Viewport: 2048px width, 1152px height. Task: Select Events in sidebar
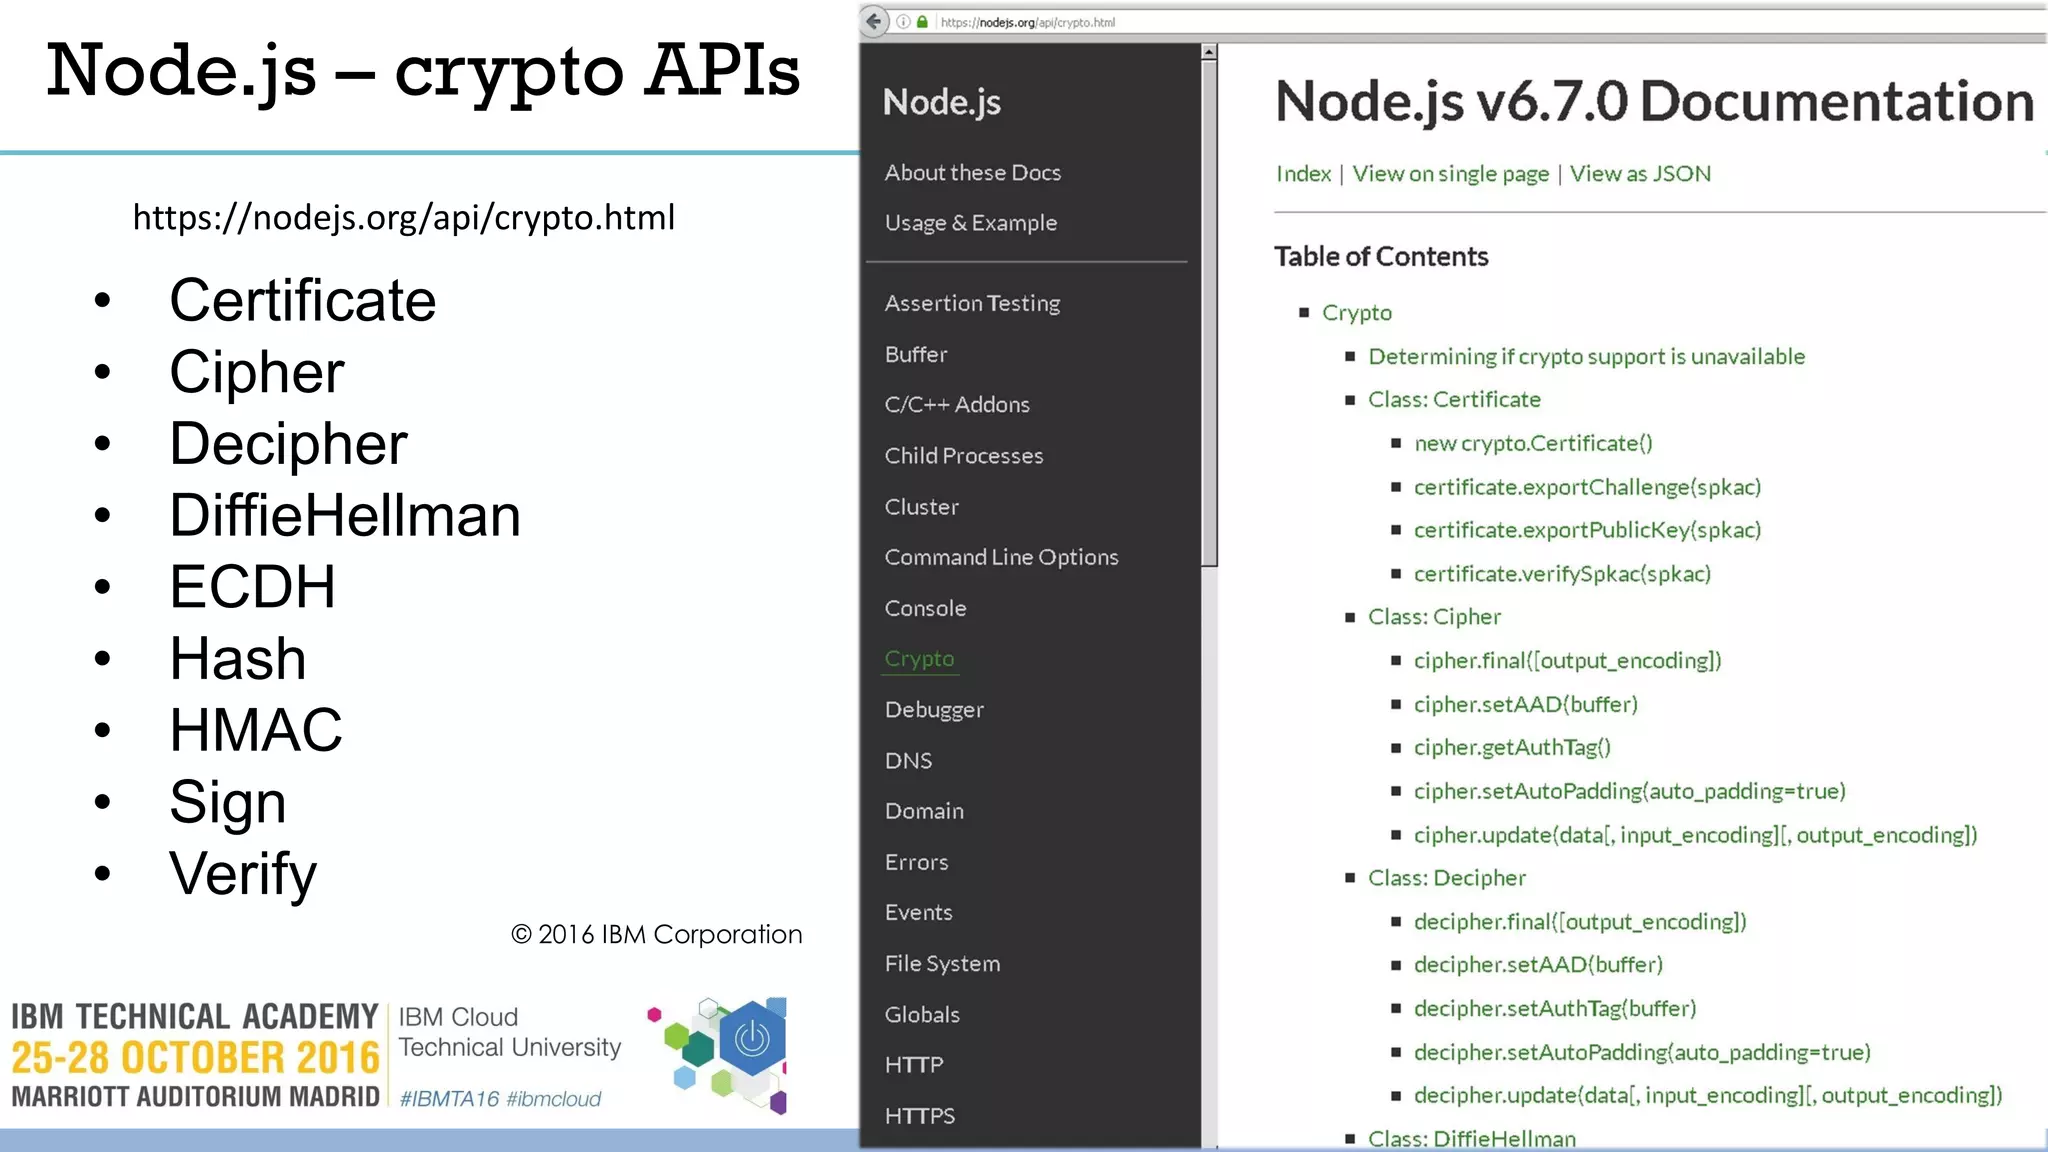[918, 912]
